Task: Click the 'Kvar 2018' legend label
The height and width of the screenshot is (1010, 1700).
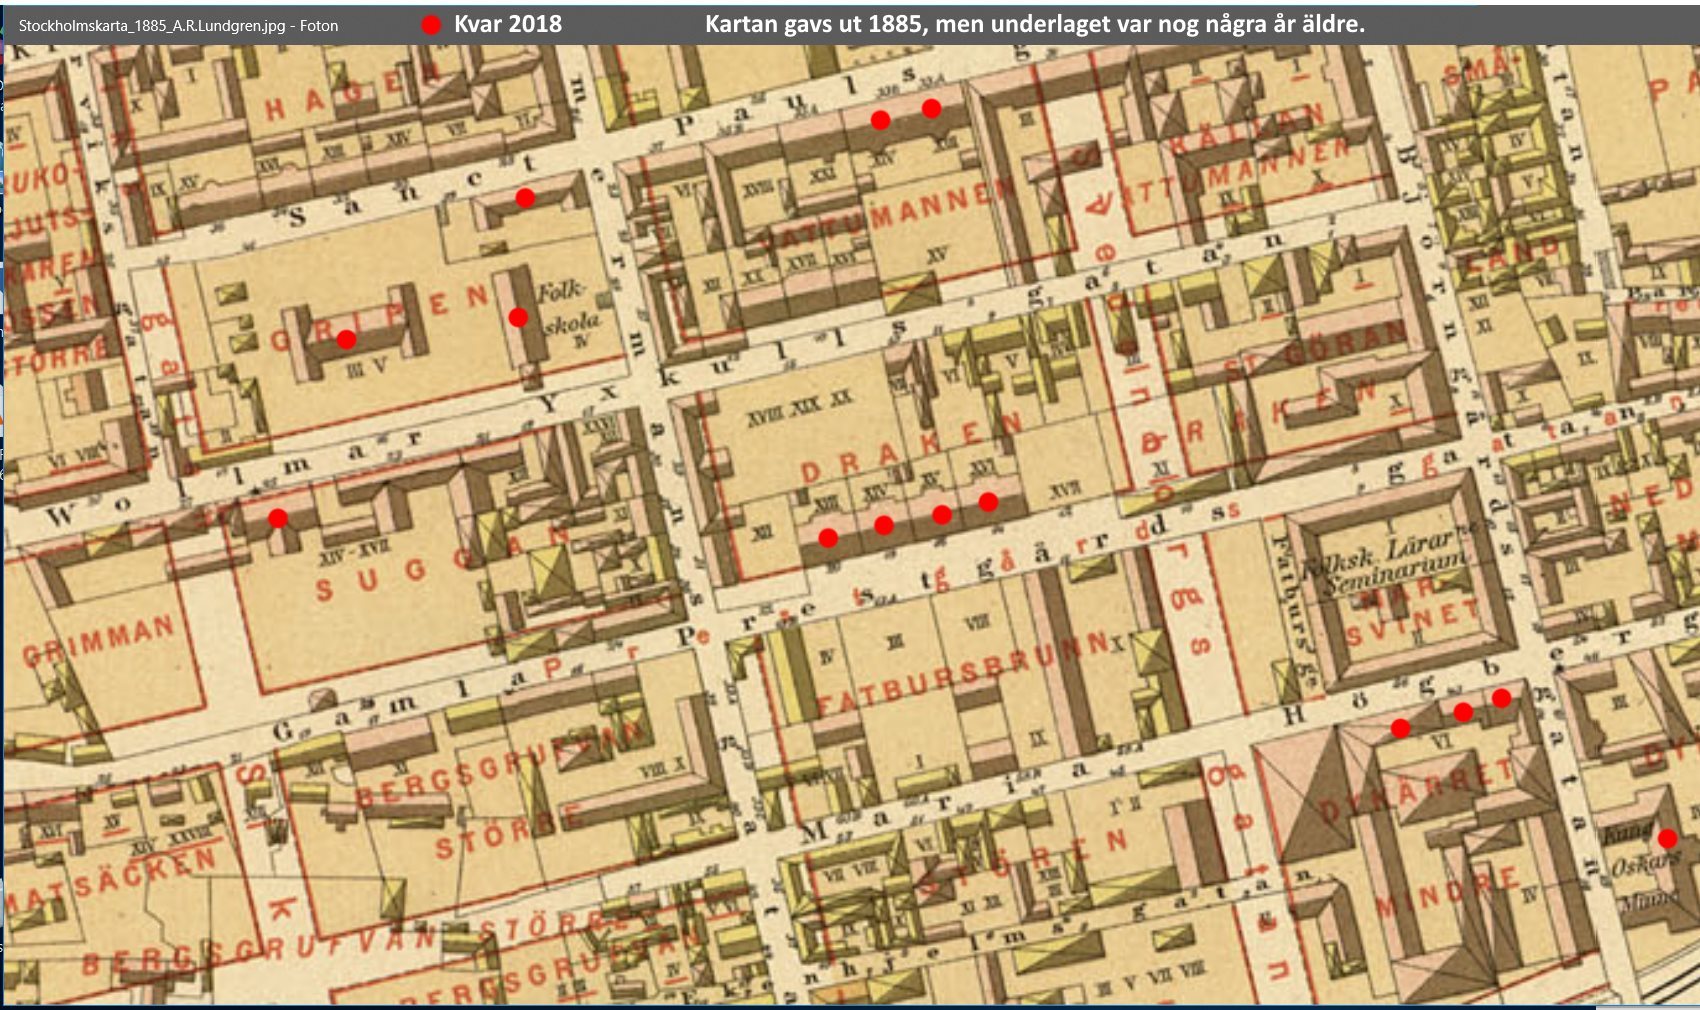Action: pos(508,25)
